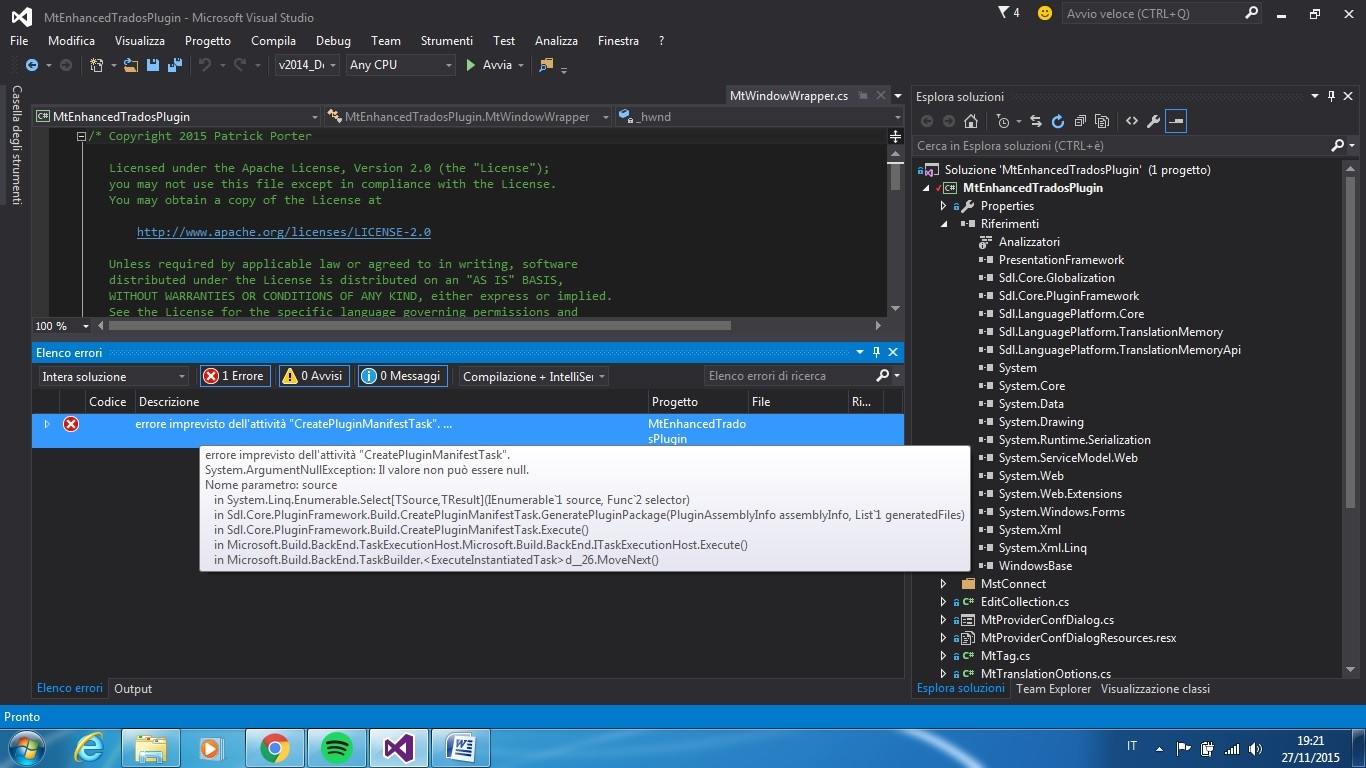Click the Elenco errori di ricerca search field

click(x=786, y=376)
